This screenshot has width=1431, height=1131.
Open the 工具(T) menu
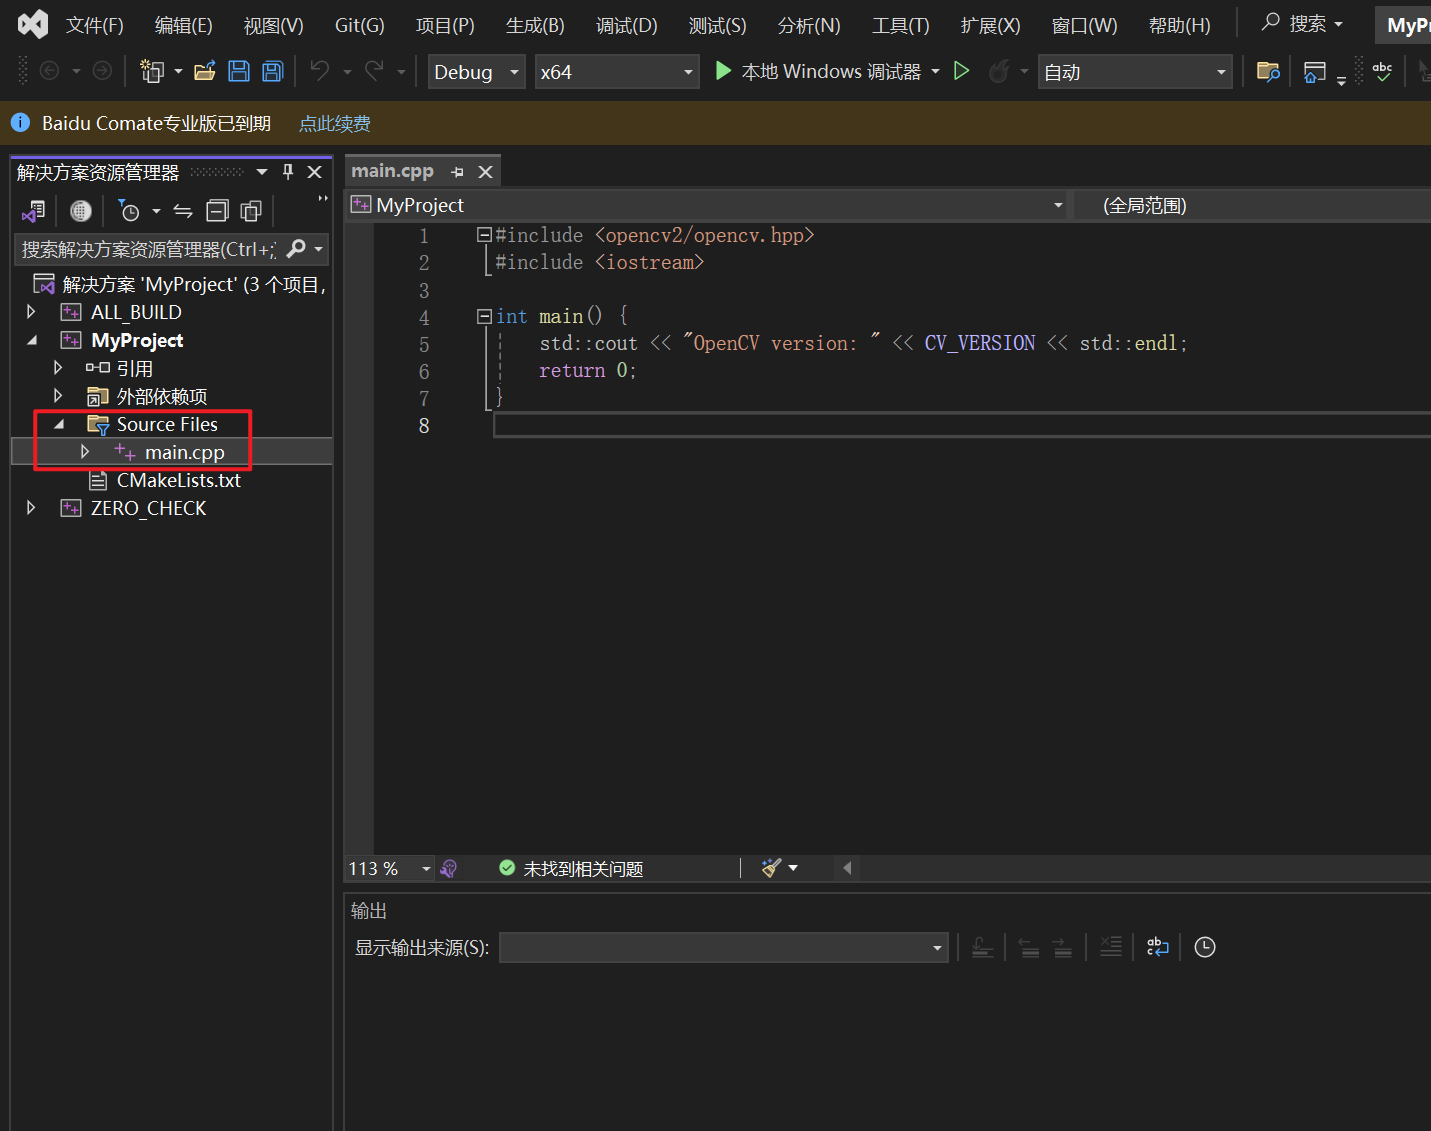pos(901,25)
